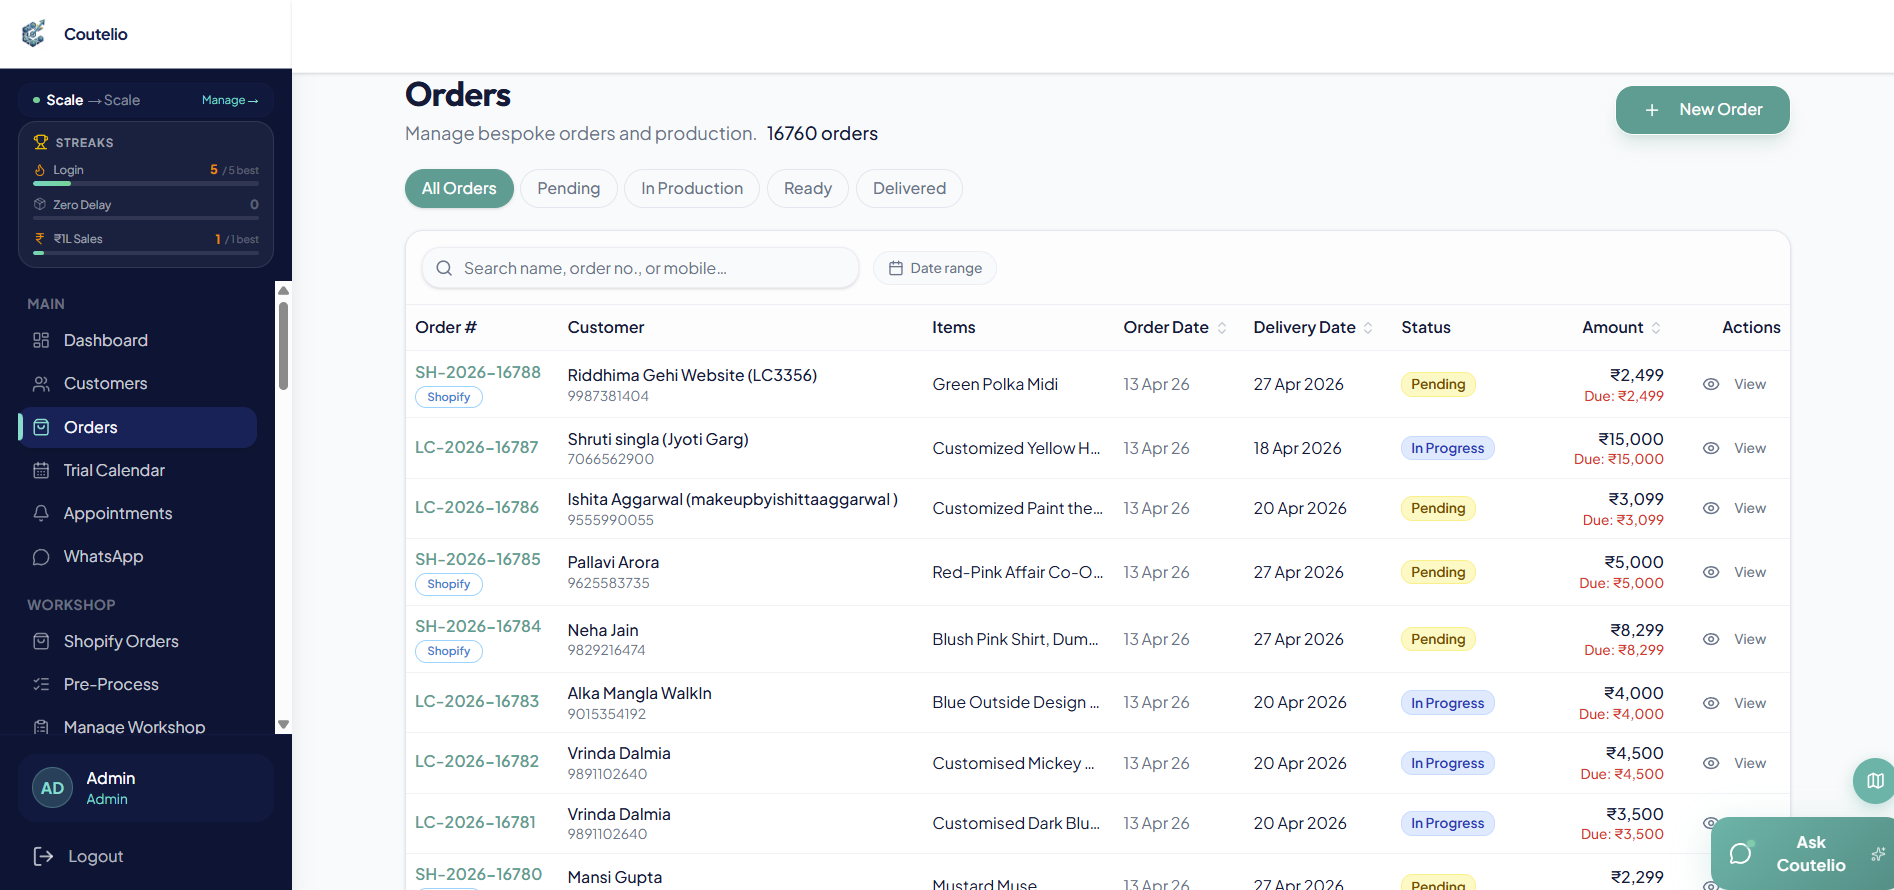Sort orders by Delivery Date
The height and width of the screenshot is (890, 1894).
tap(1368, 328)
